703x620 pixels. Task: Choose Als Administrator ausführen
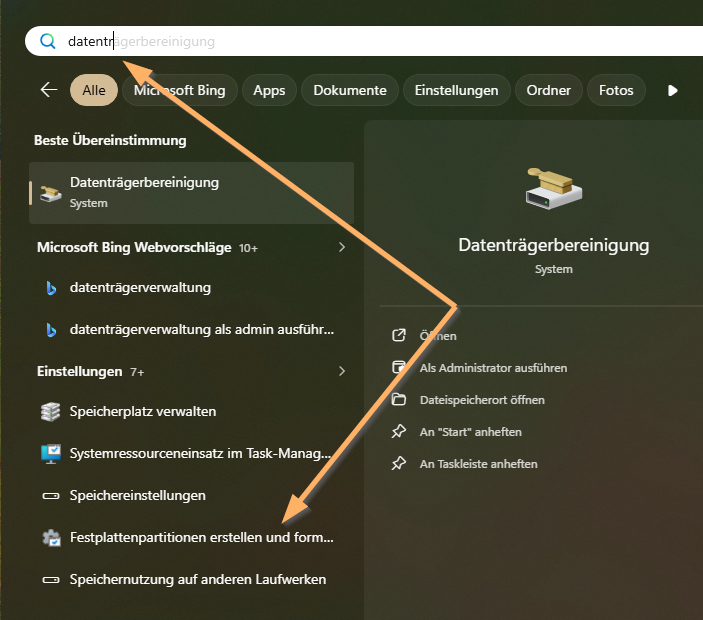click(x=493, y=368)
